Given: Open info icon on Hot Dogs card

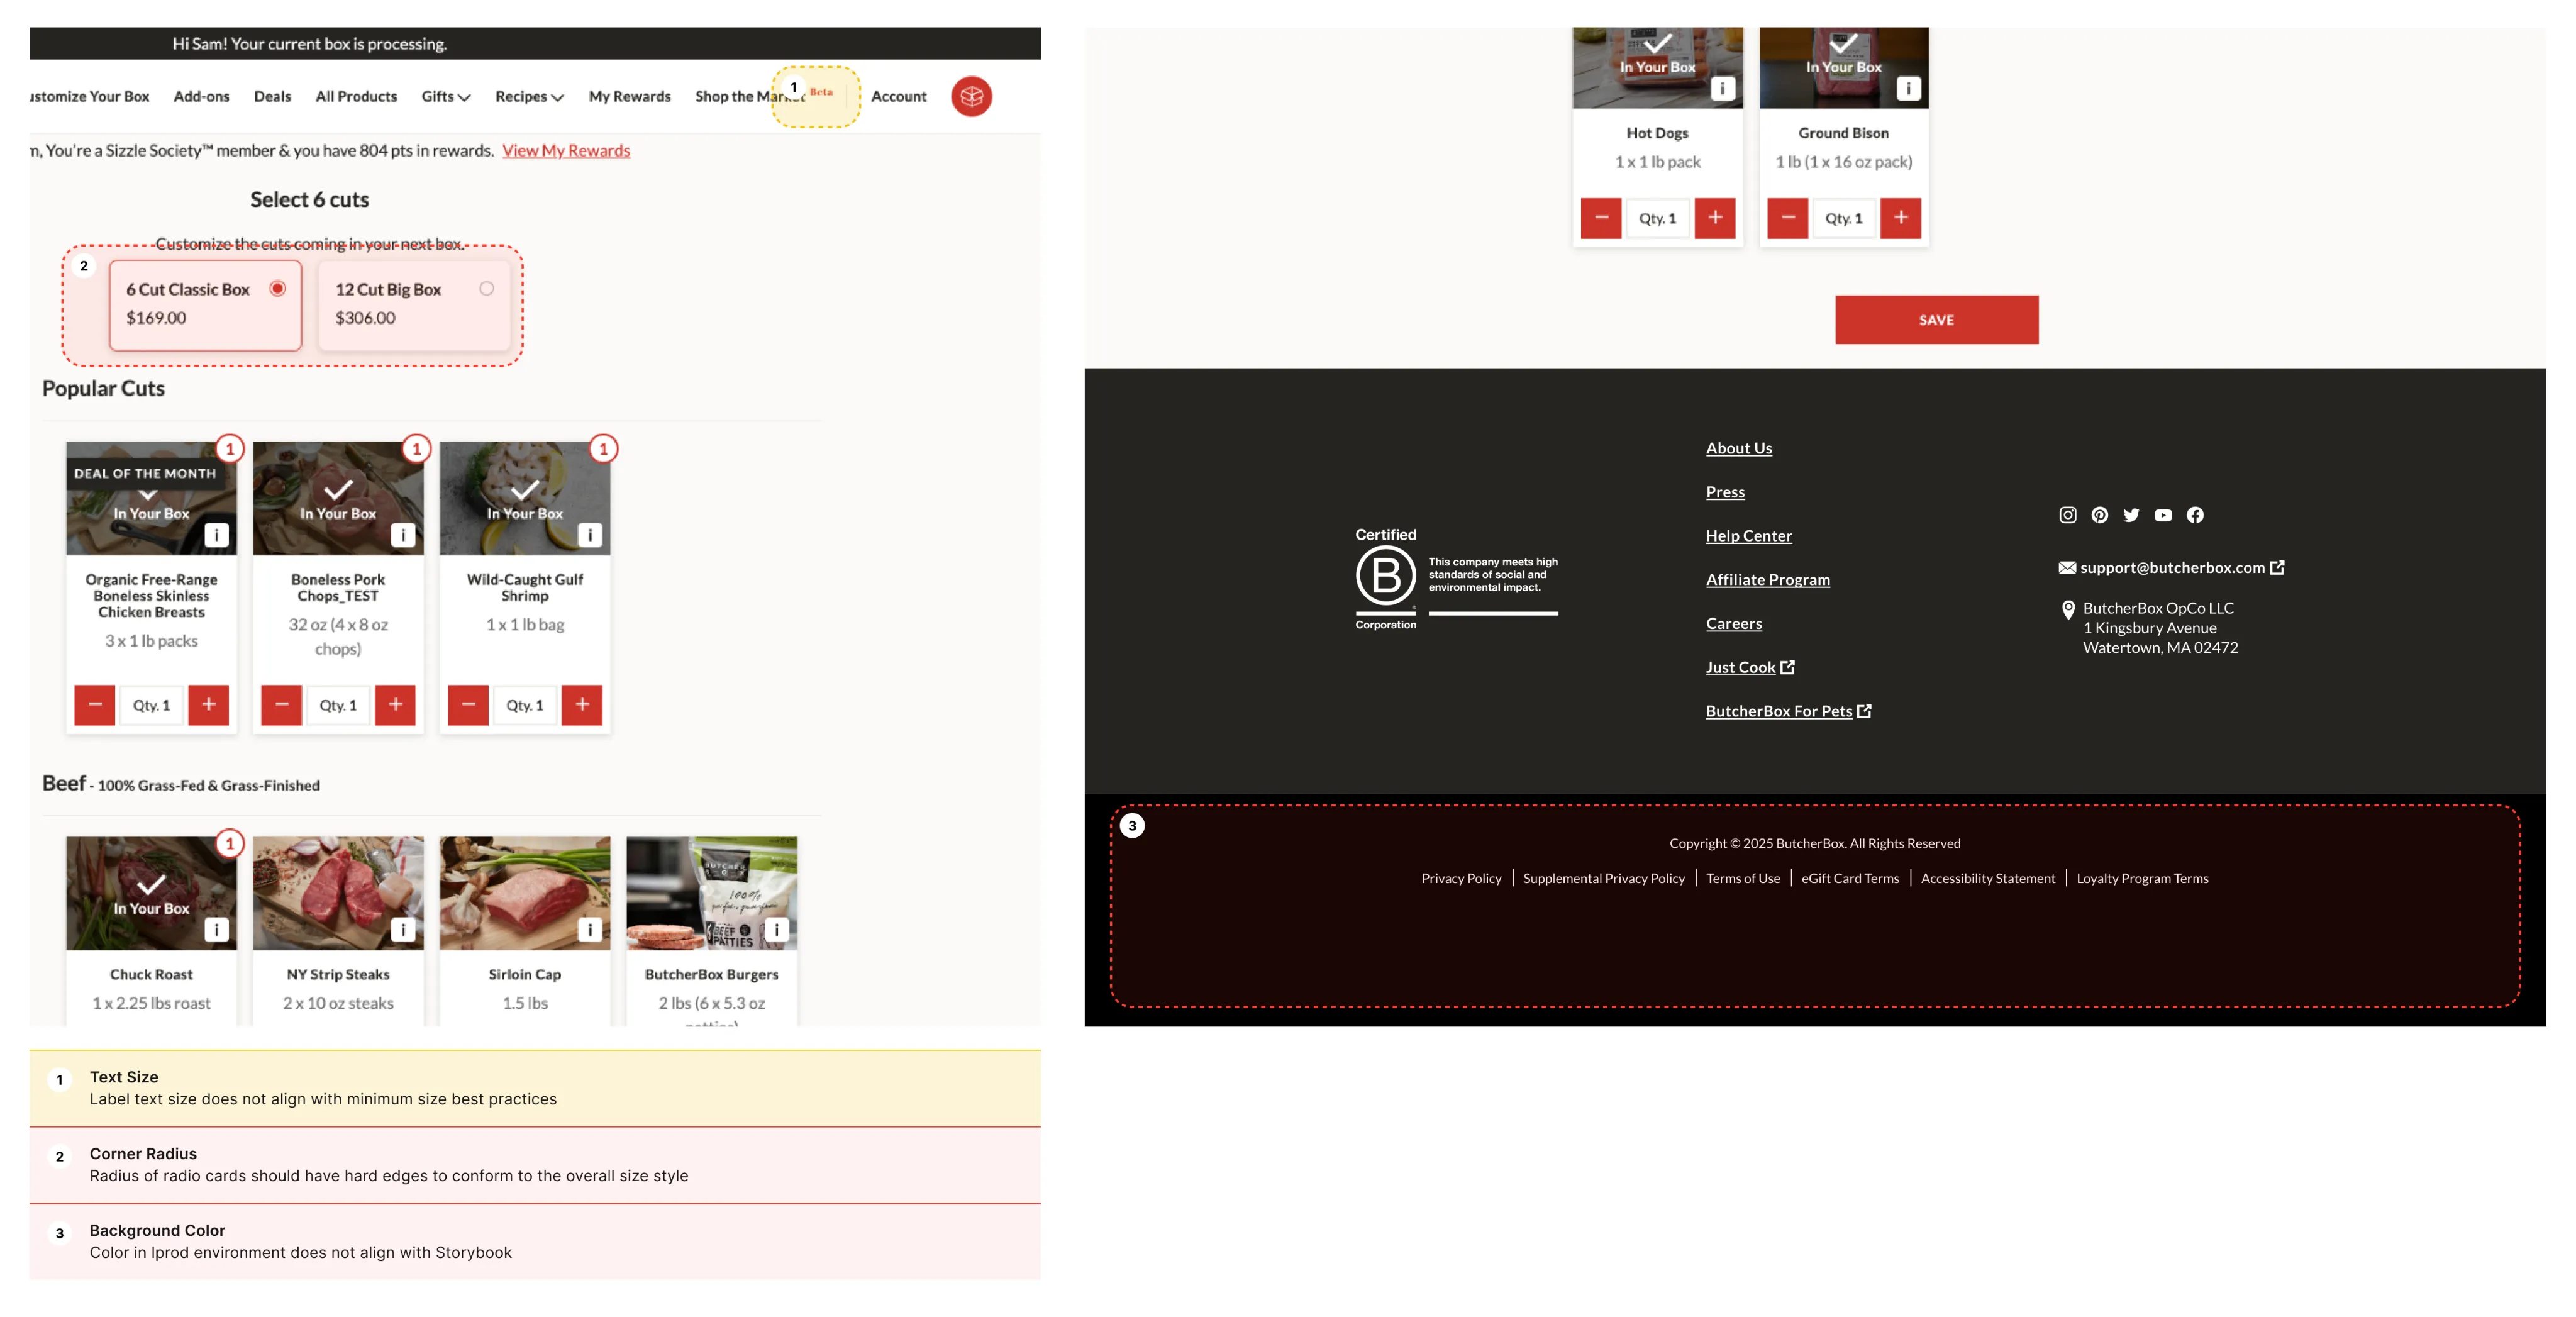Looking at the screenshot, I should (1722, 88).
